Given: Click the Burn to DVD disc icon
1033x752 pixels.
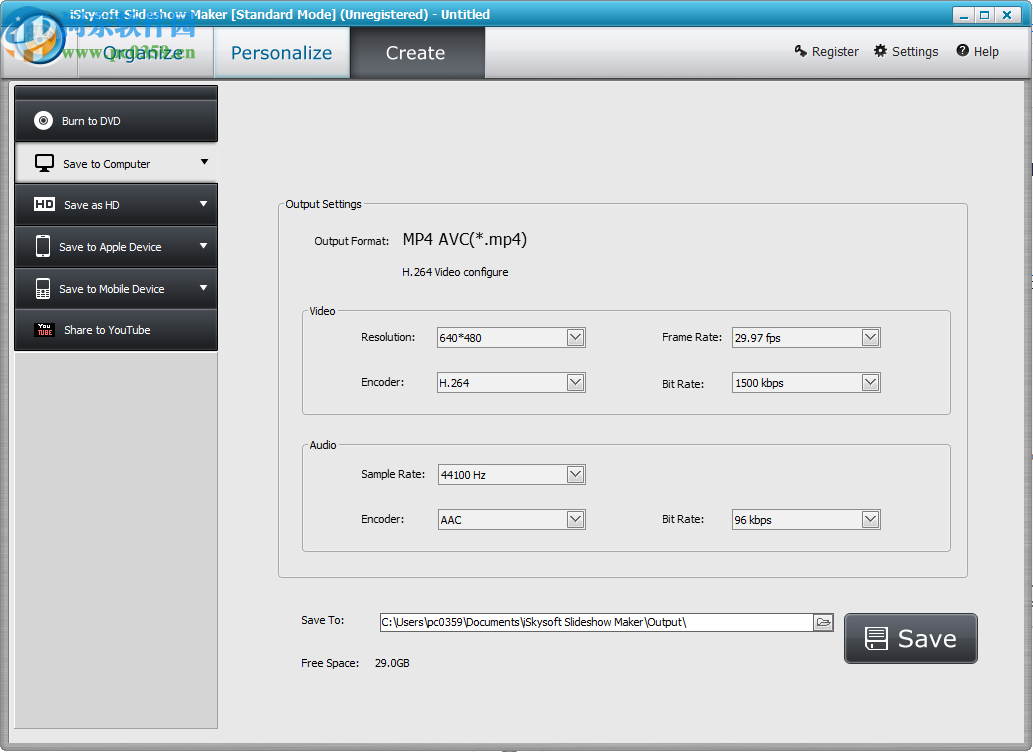Looking at the screenshot, I should (x=43, y=121).
